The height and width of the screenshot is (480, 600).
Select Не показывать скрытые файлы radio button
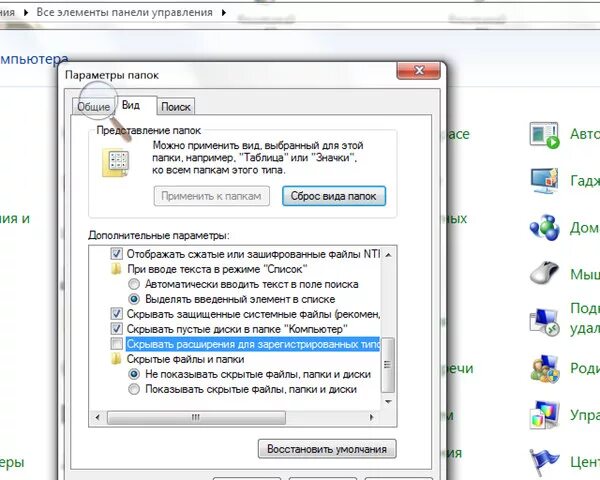(134, 374)
